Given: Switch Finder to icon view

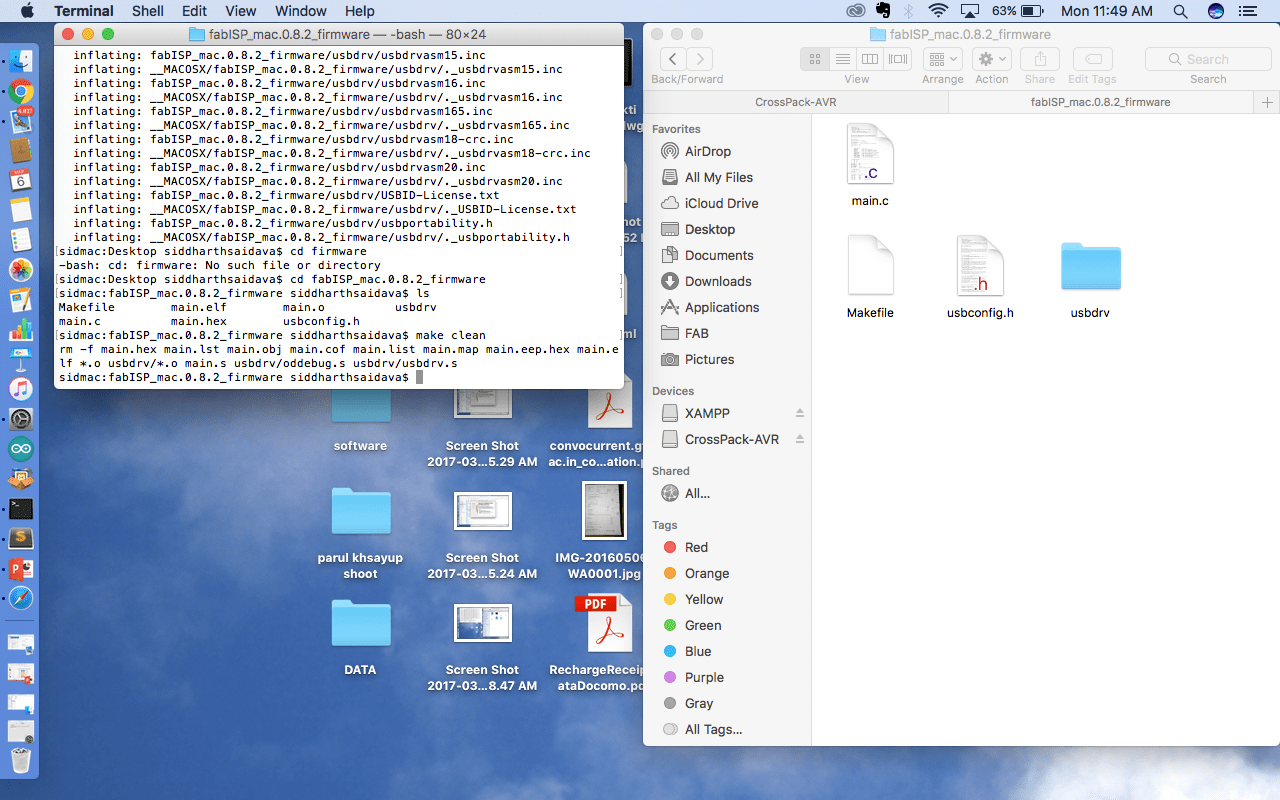Looking at the screenshot, I should point(815,59).
